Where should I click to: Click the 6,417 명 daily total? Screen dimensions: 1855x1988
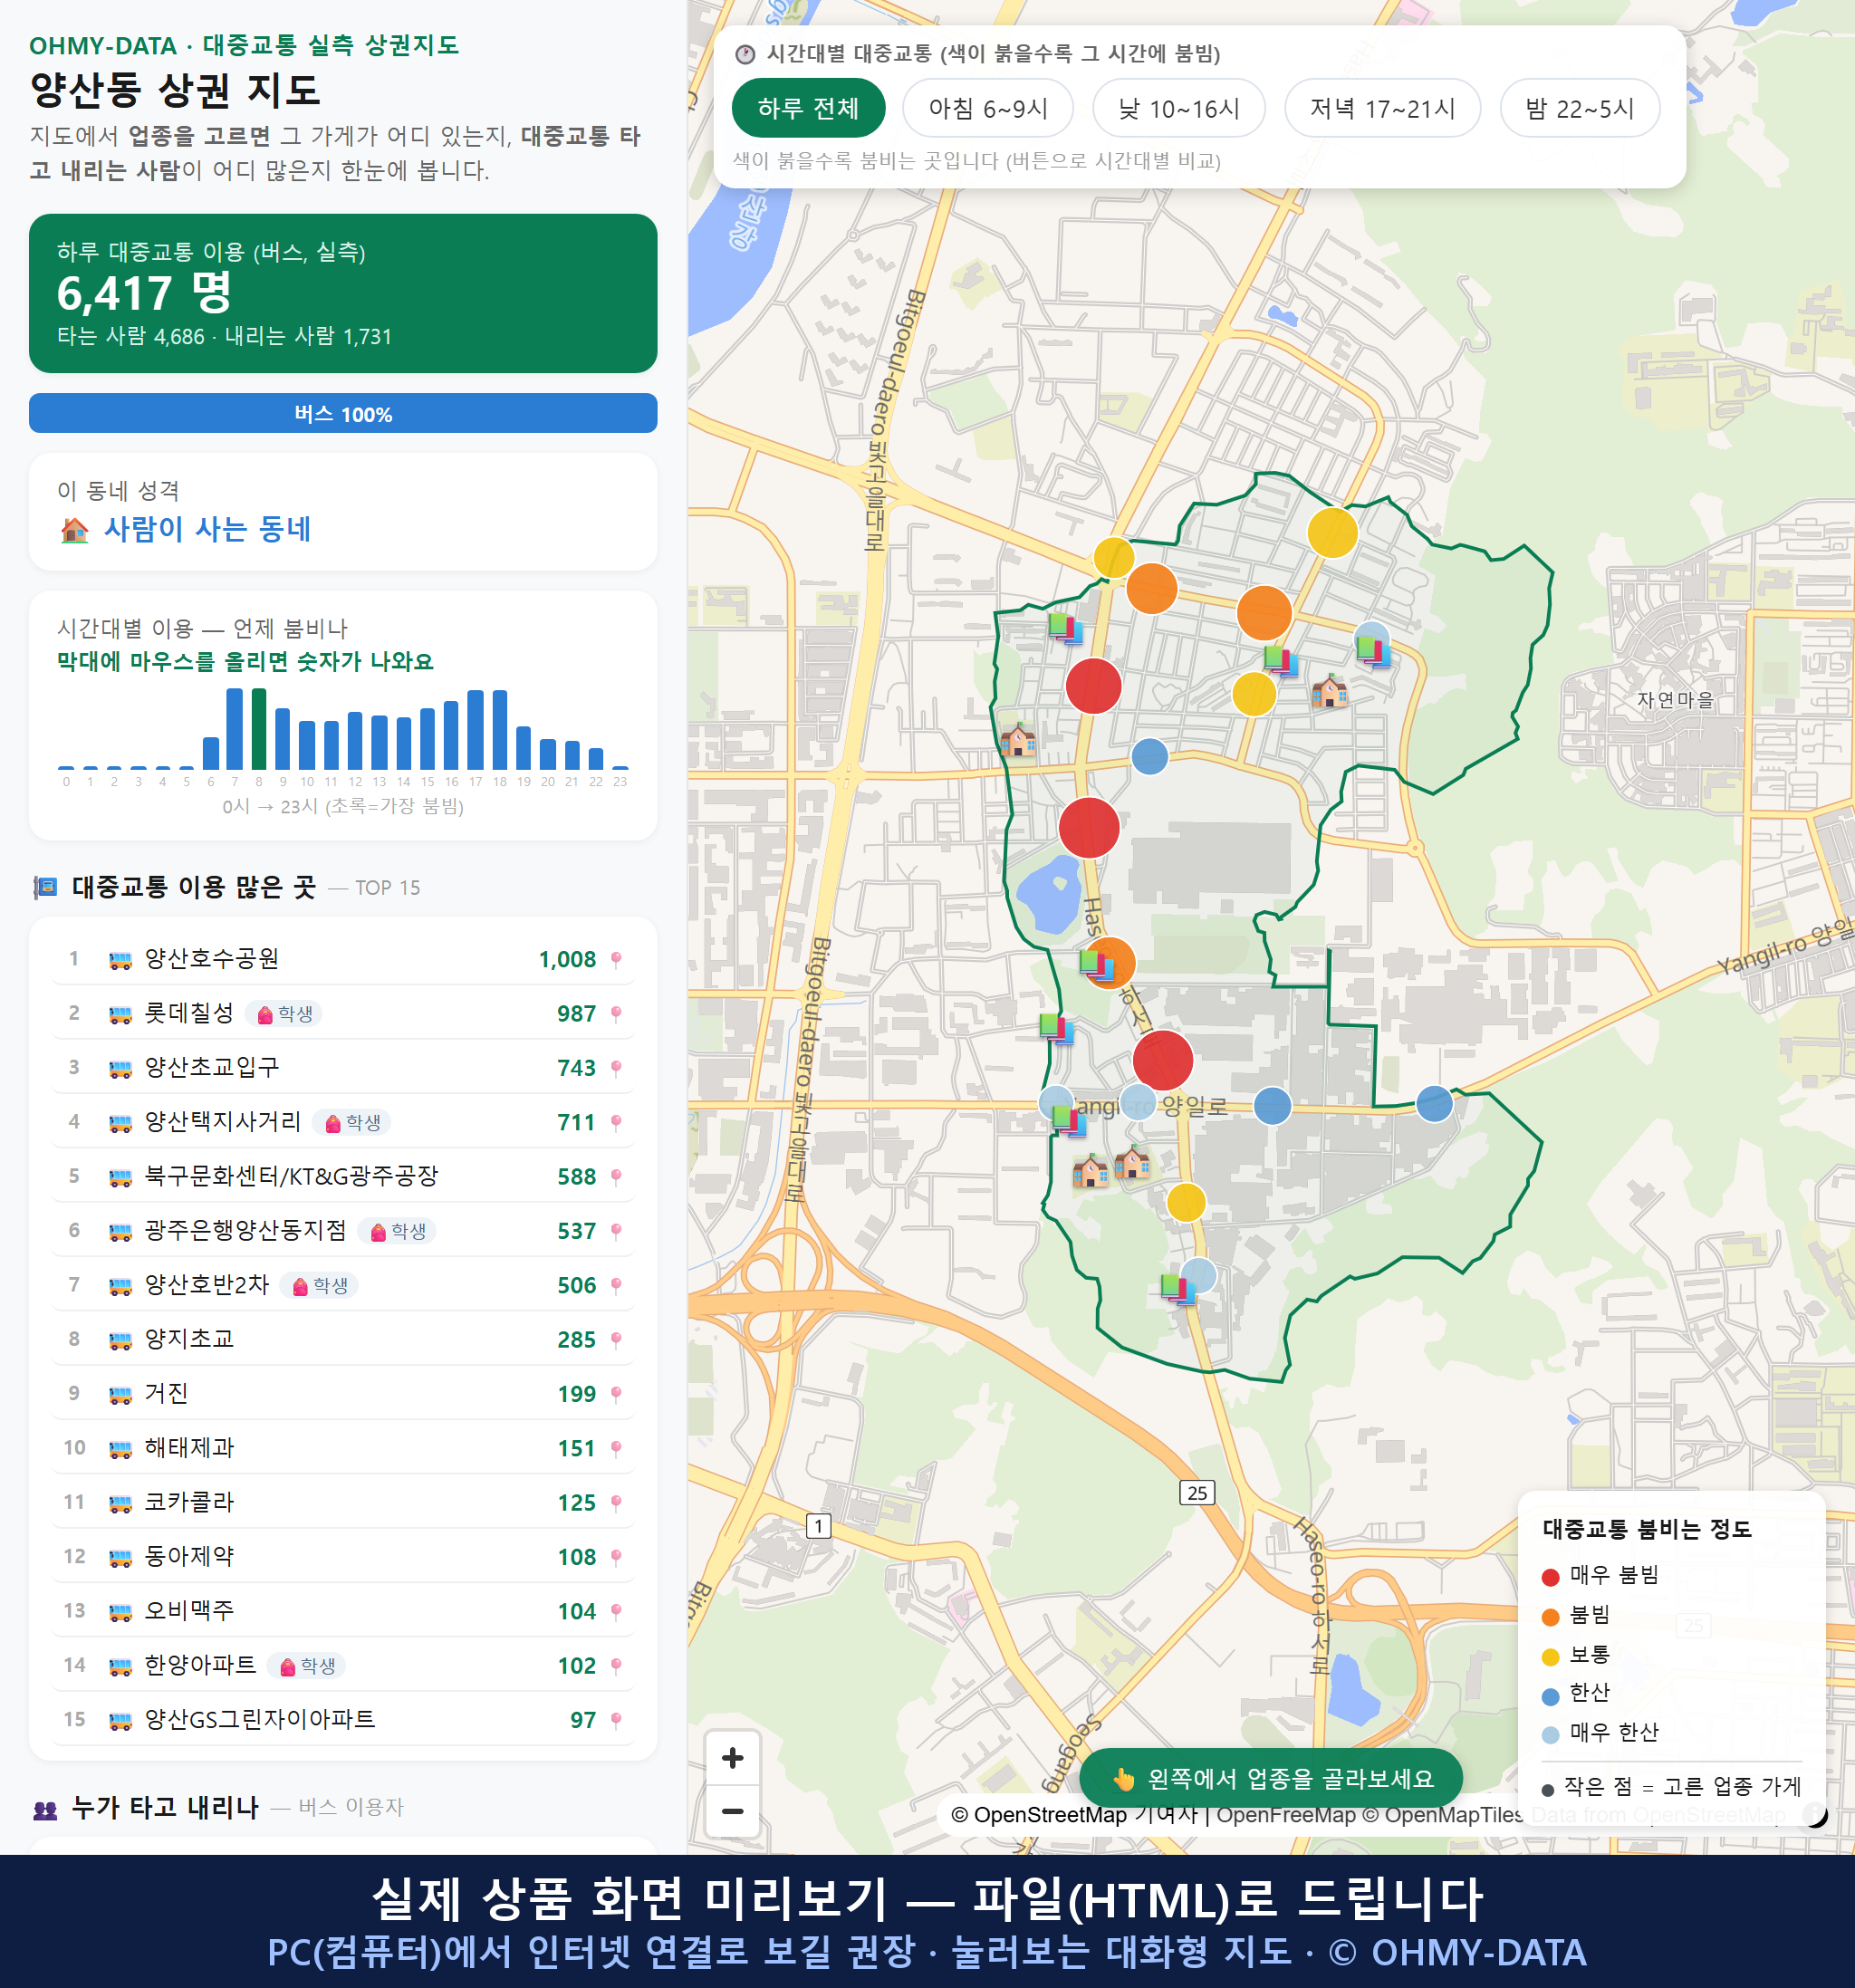[144, 293]
